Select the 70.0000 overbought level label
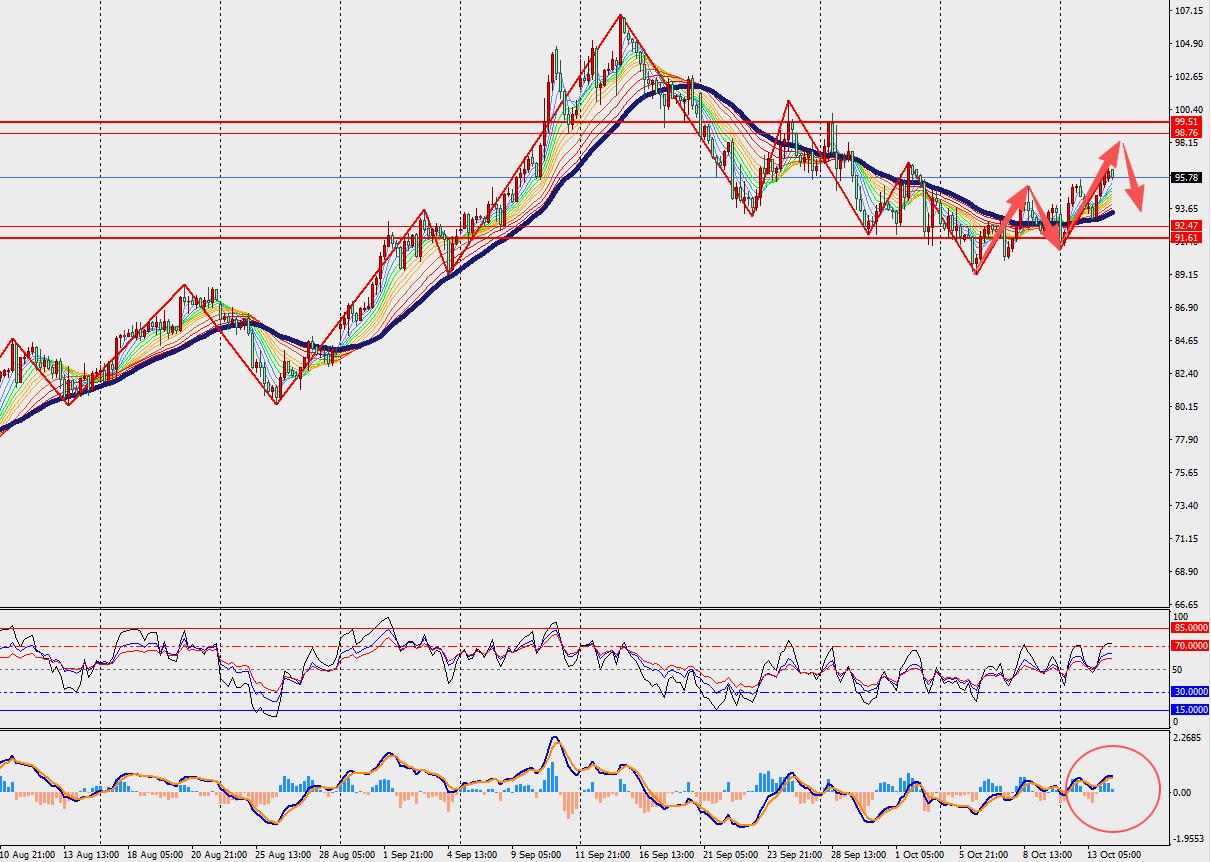This screenshot has width=1211, height=862. (1190, 646)
